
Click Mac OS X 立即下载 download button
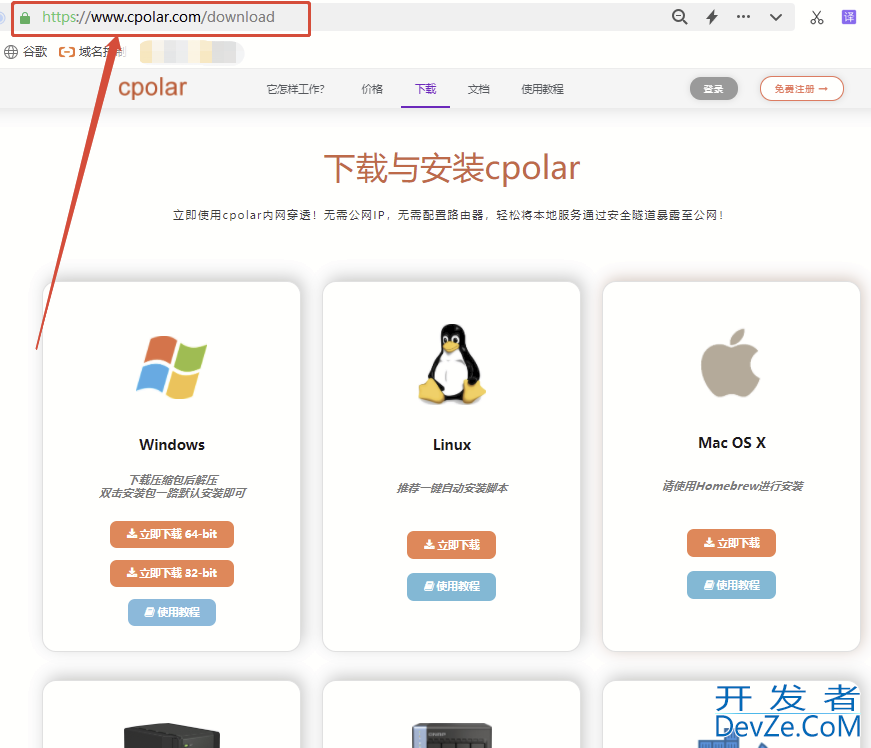click(x=732, y=543)
